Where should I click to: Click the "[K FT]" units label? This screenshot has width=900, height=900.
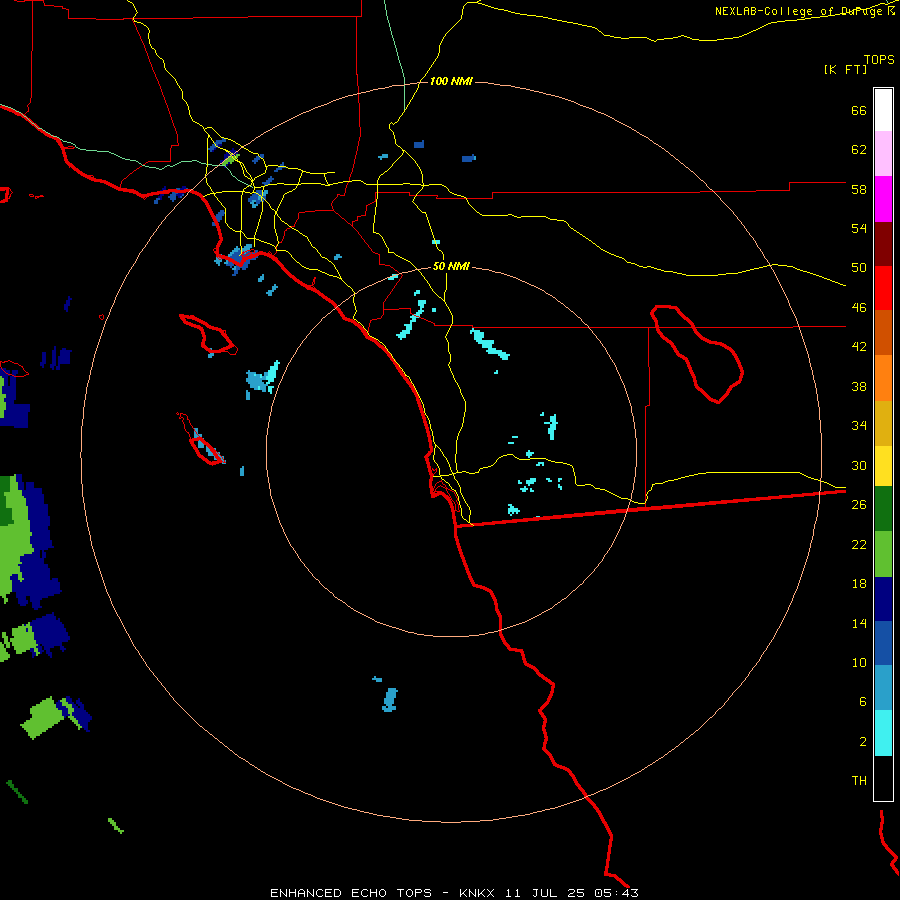coord(845,69)
